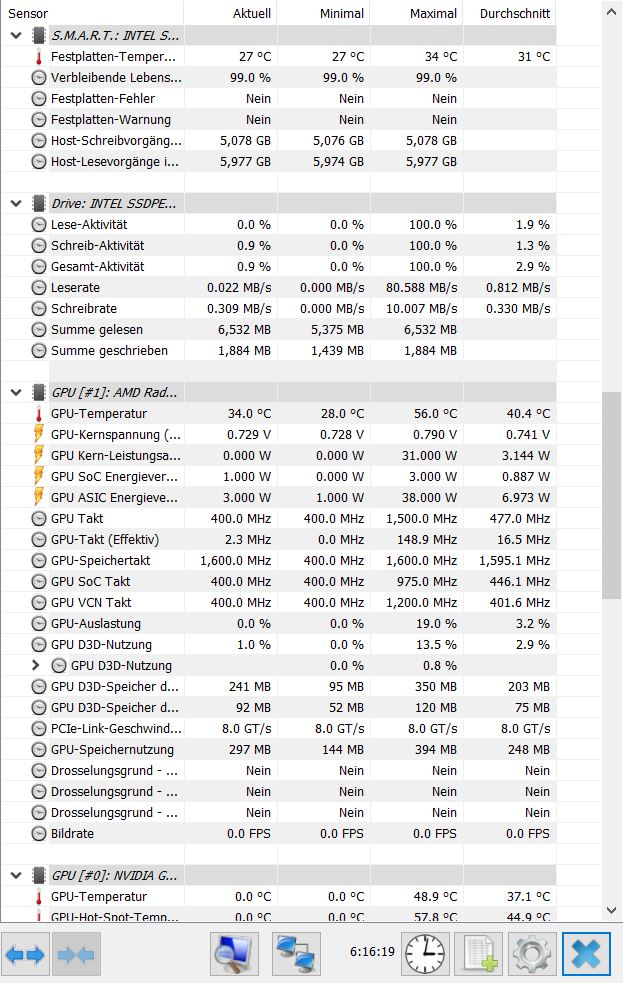Click the gauge icon next to GPU Takt
The image size is (623, 983).
coord(39,519)
